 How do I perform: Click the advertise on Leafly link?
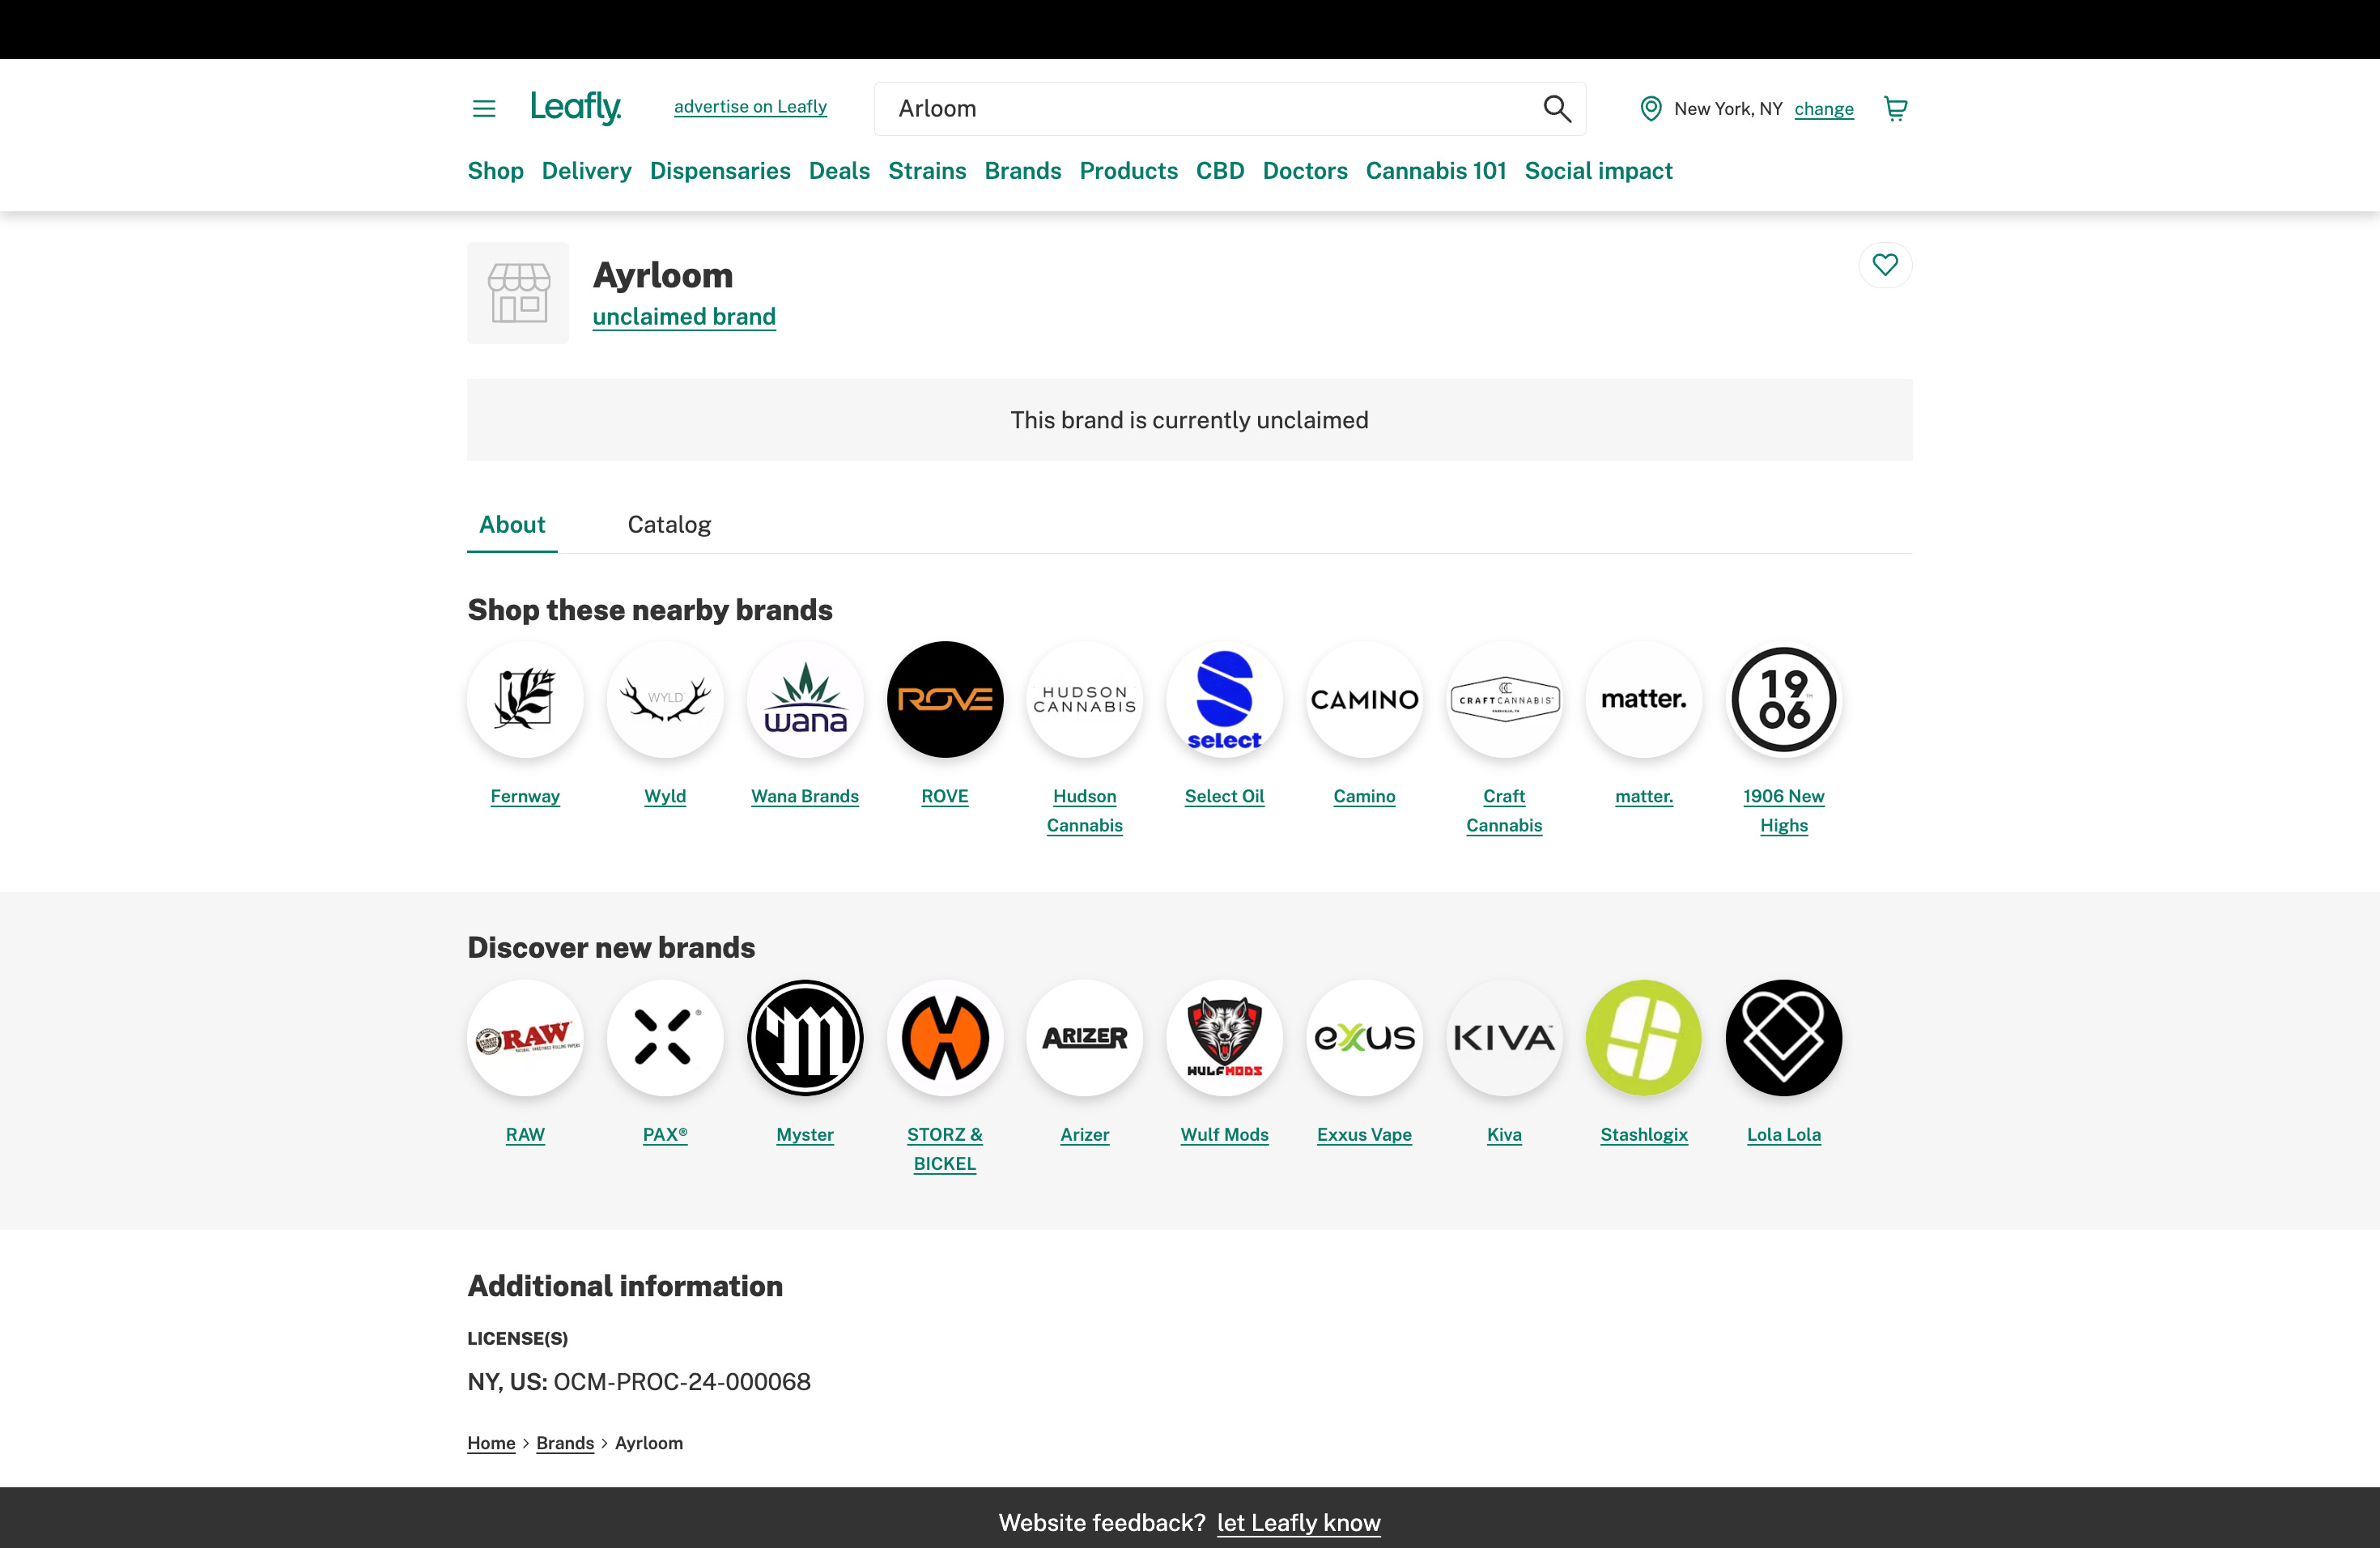pos(750,106)
